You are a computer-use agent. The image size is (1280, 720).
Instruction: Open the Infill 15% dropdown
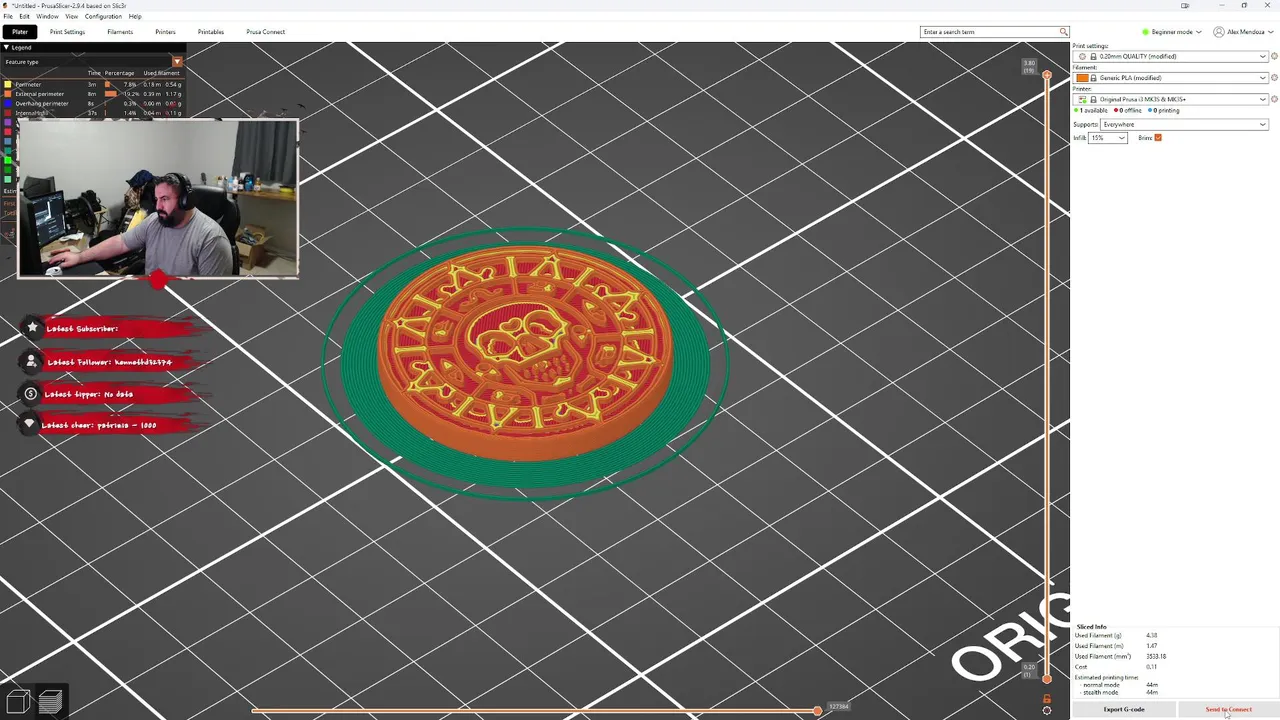1107,138
